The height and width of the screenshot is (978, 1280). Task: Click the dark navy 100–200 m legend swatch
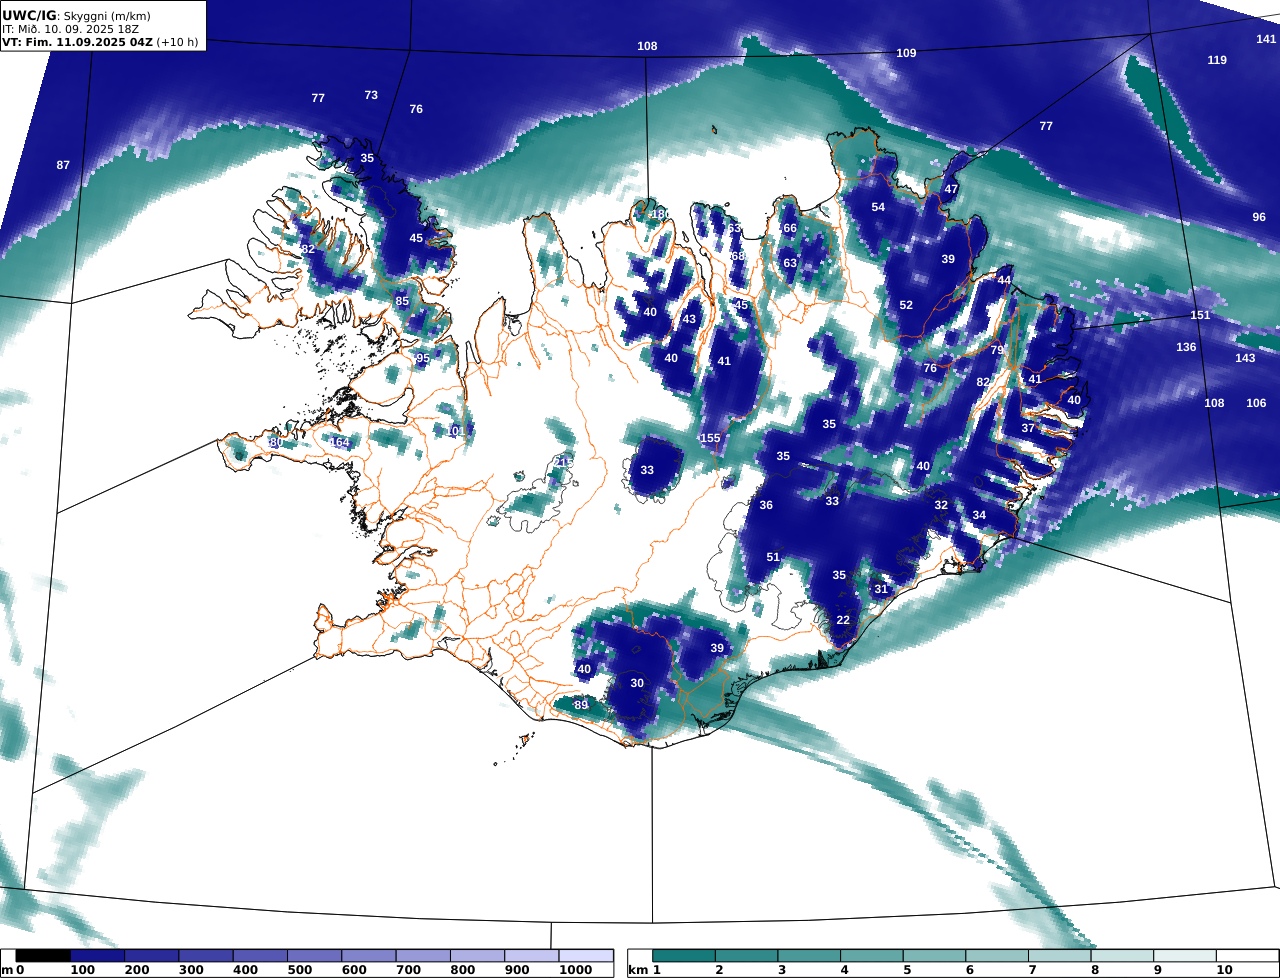click(97, 956)
